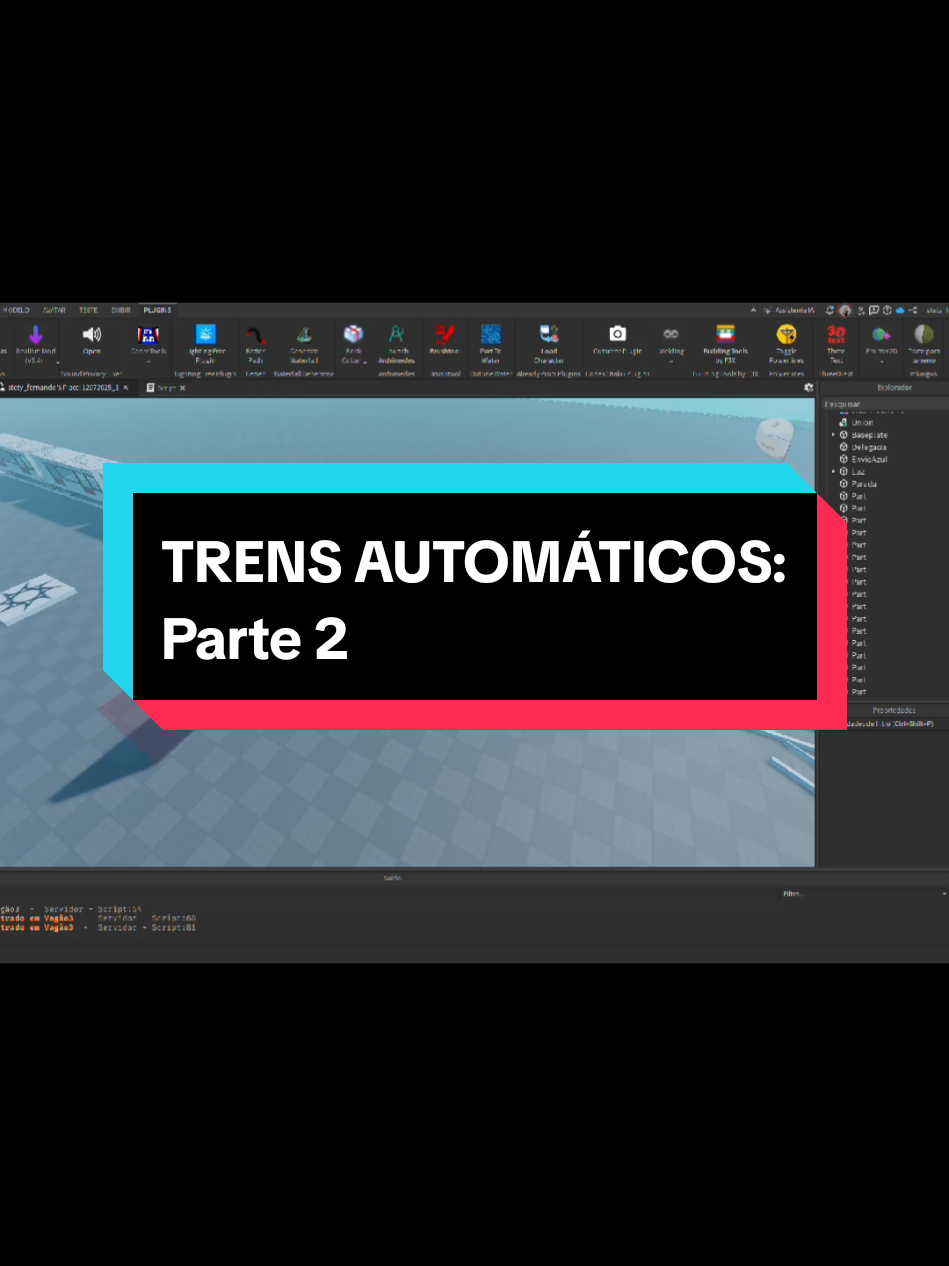Switch to the TESTE ribbon tab
The height and width of the screenshot is (1266, 949).
pos(89,310)
